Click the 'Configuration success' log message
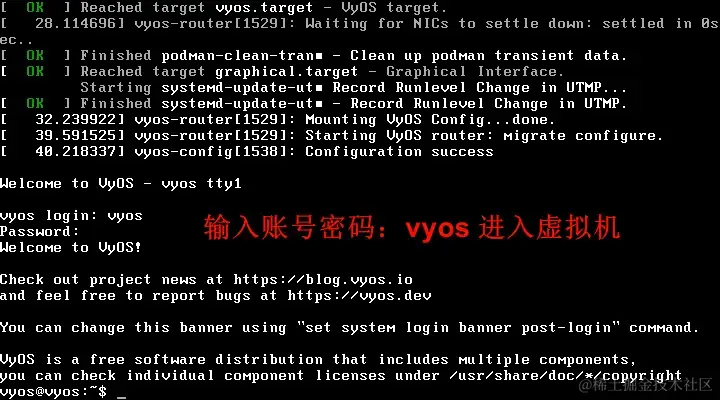The width and height of the screenshot is (720, 400). click(399, 152)
